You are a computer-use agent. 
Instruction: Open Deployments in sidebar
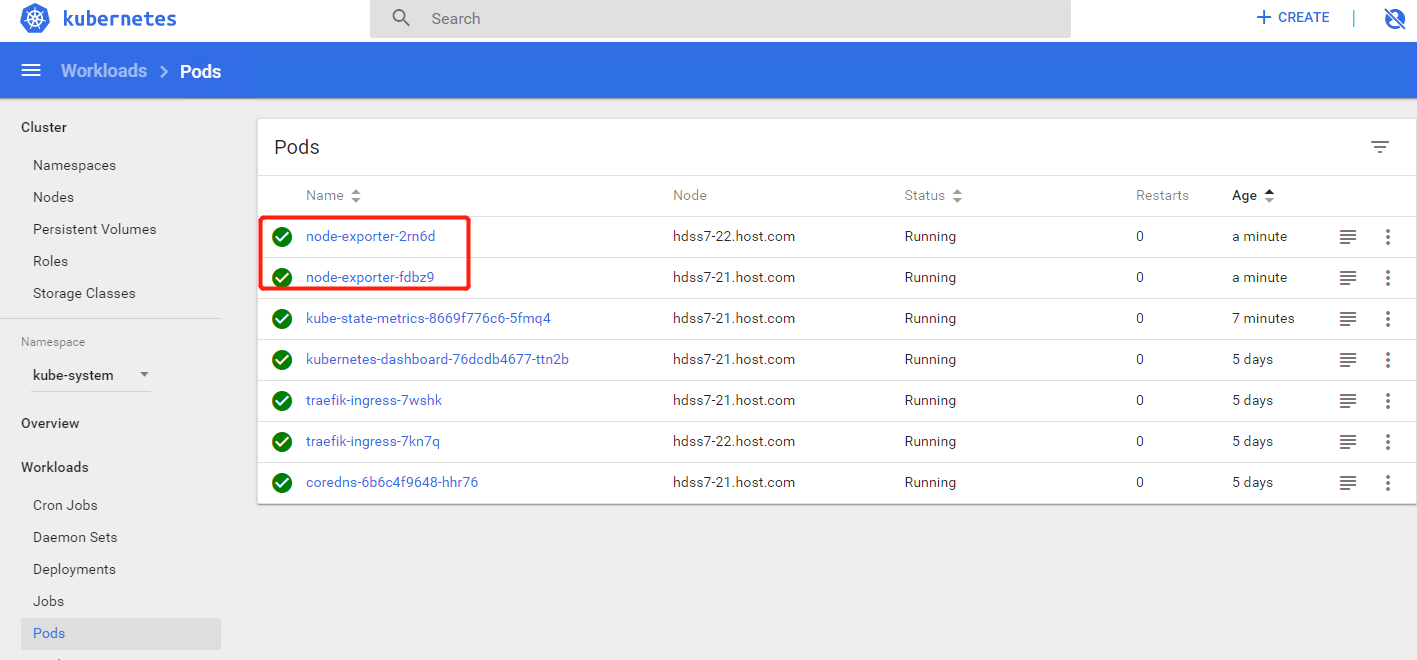point(74,569)
